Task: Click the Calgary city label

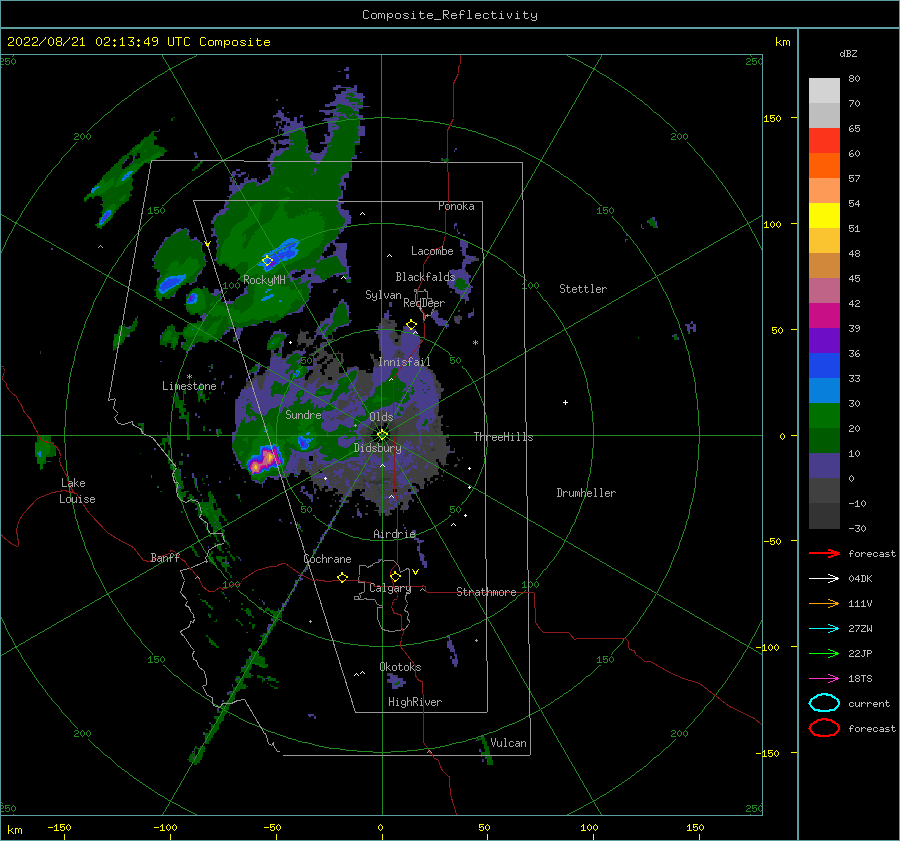Action: 390,588
